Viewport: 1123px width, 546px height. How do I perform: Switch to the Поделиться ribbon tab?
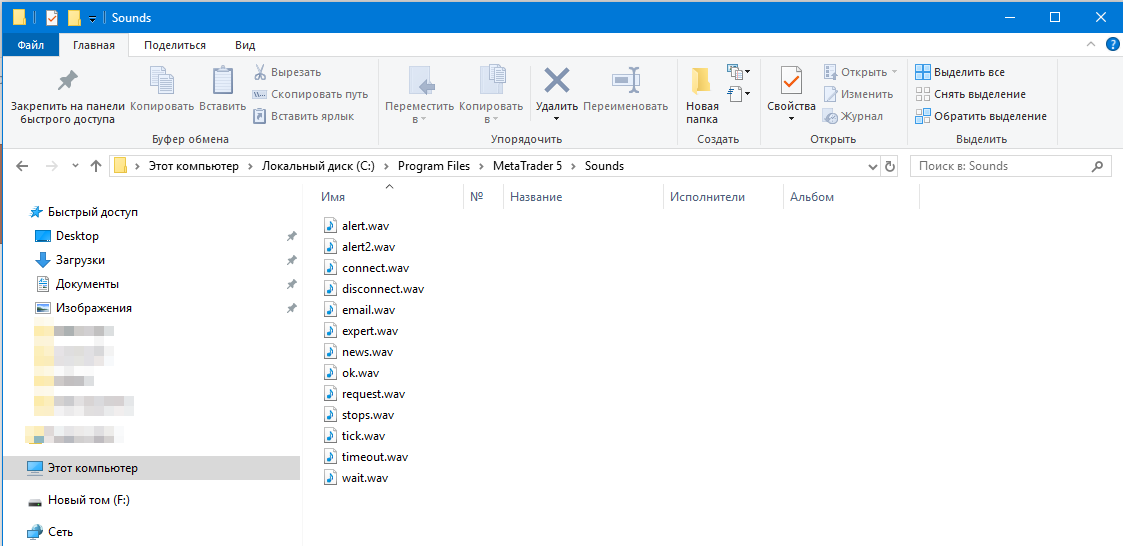tap(175, 45)
